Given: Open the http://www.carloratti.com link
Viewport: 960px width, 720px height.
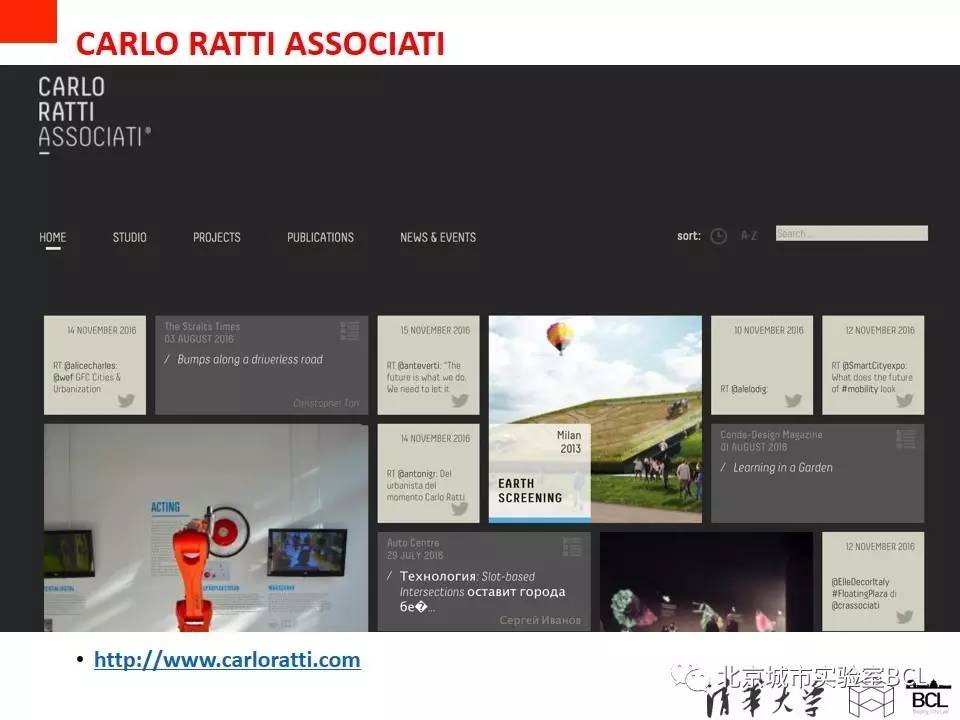Looking at the screenshot, I should point(227,659).
